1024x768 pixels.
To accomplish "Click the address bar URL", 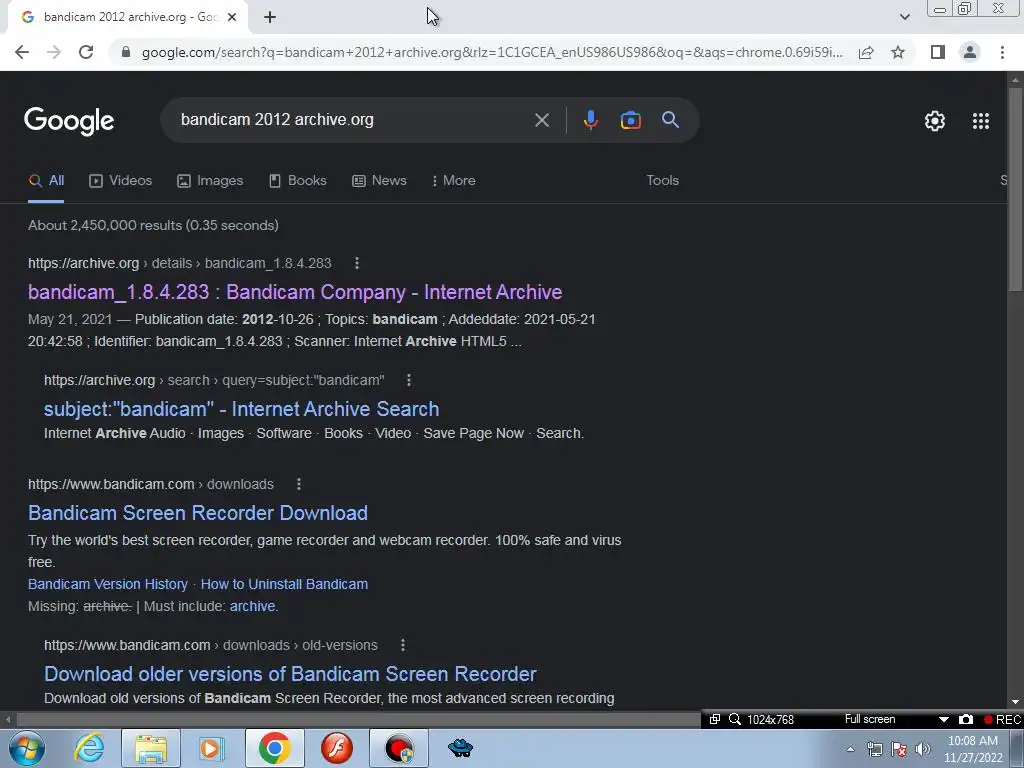I will coord(492,52).
